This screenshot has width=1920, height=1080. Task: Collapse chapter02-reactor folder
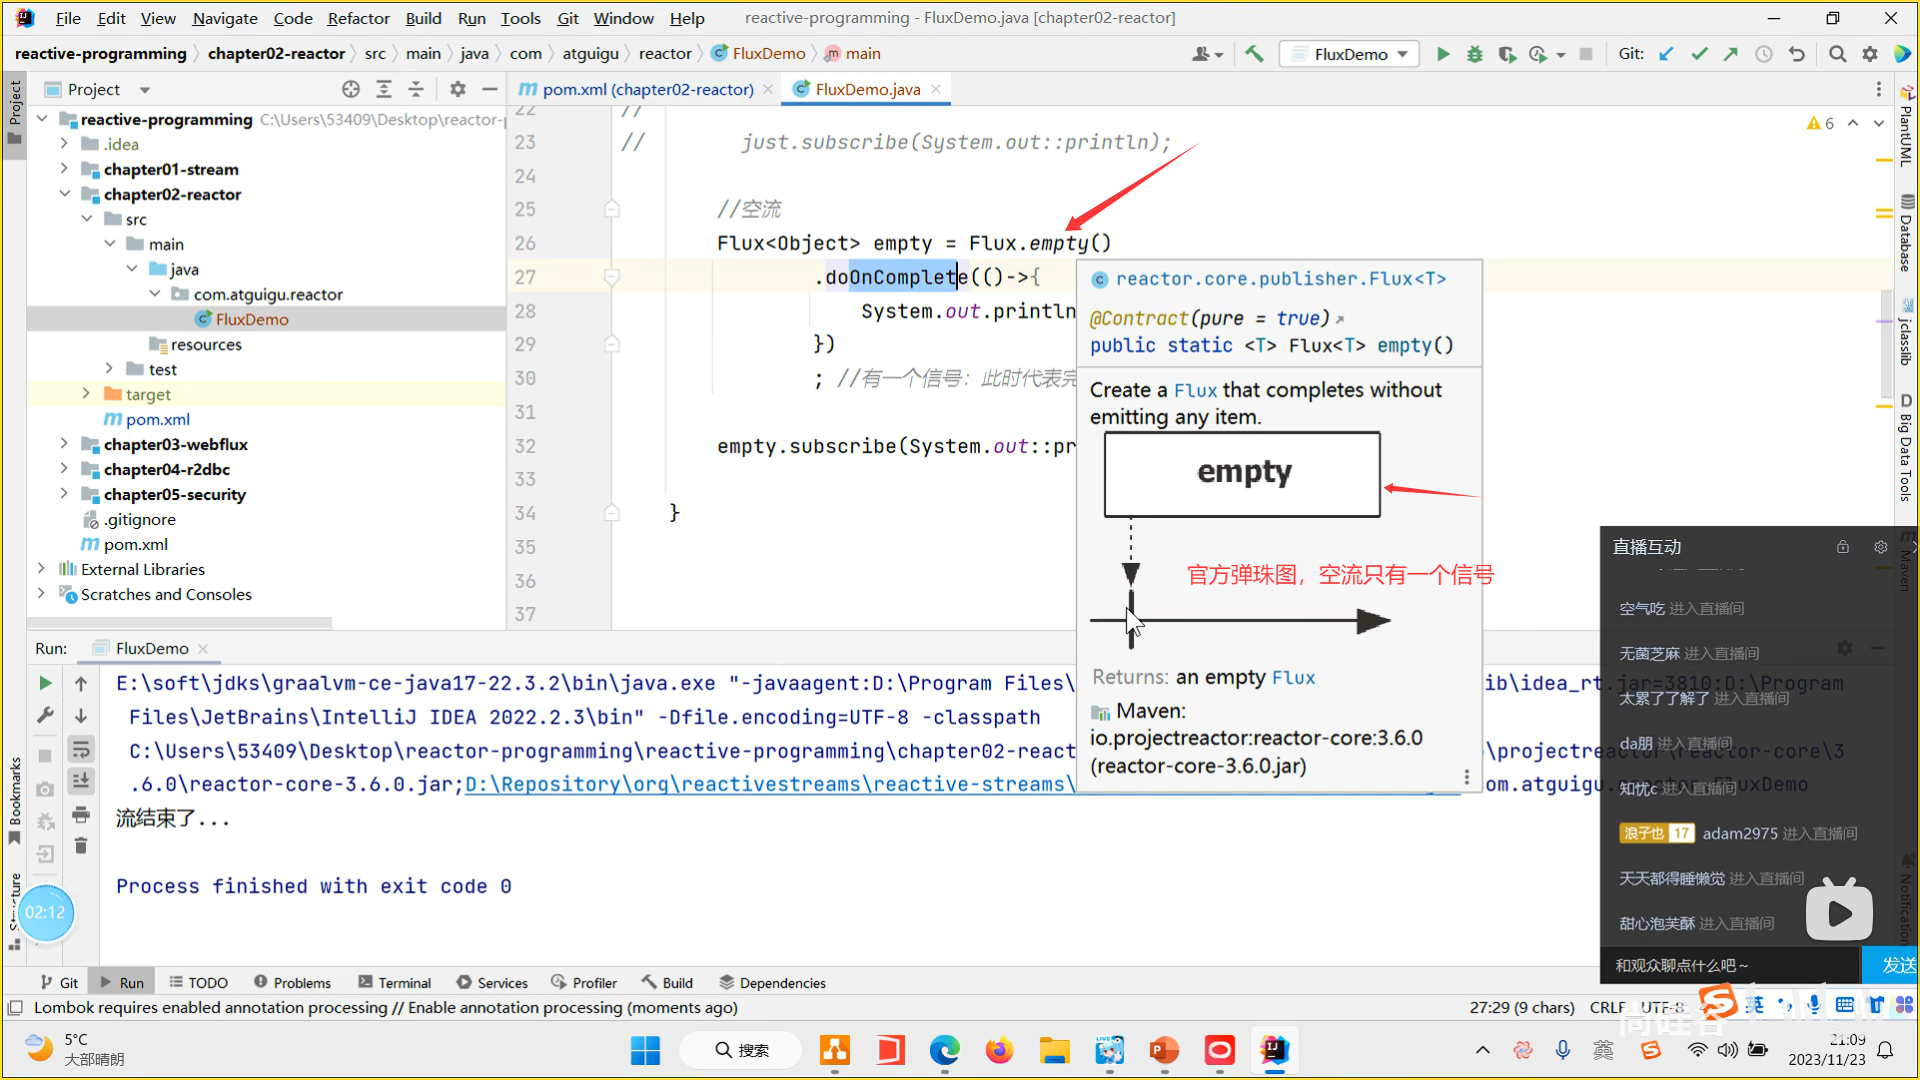pos(64,194)
